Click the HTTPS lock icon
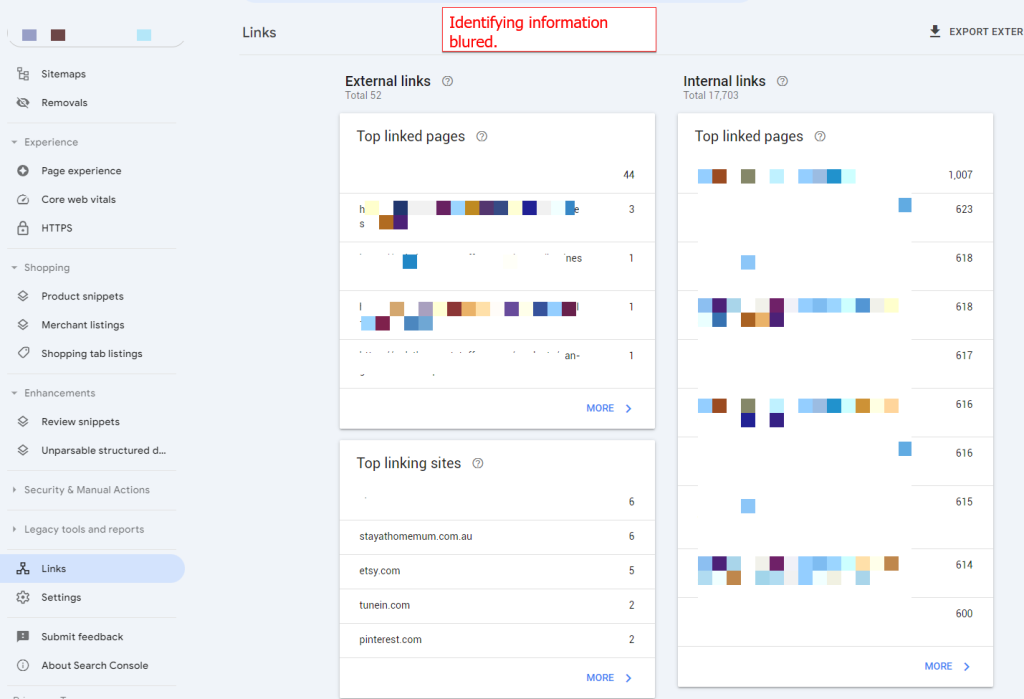The width and height of the screenshot is (1024, 699). pos(23,228)
